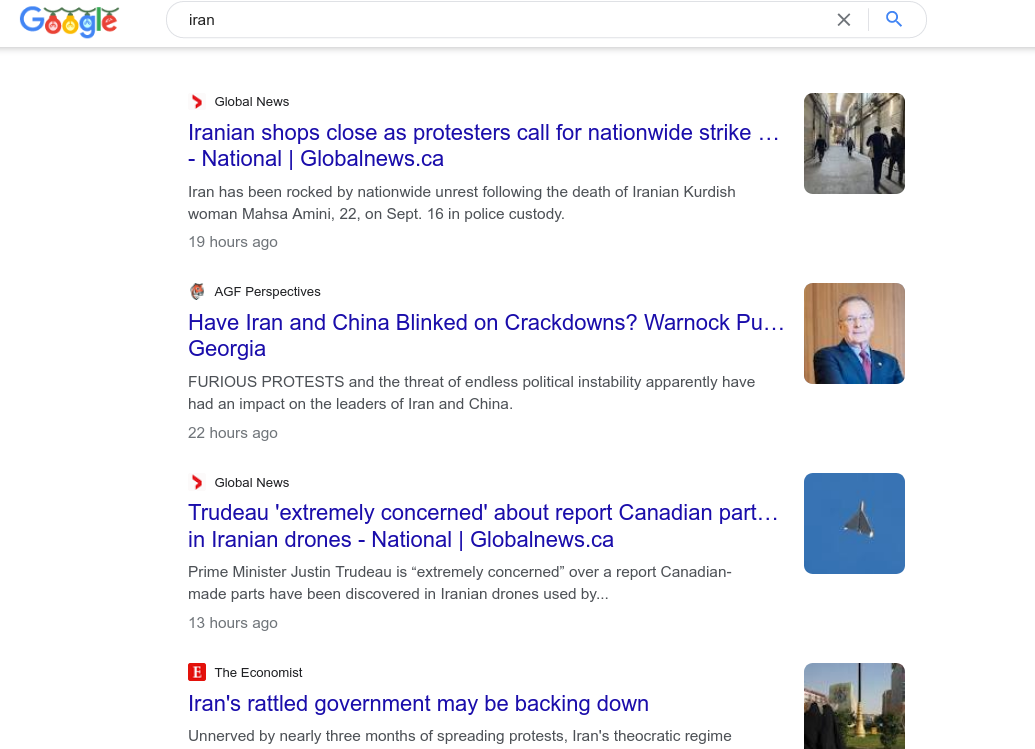Click the AGF Perspectives favicon
The image size is (1035, 749).
[197, 291]
